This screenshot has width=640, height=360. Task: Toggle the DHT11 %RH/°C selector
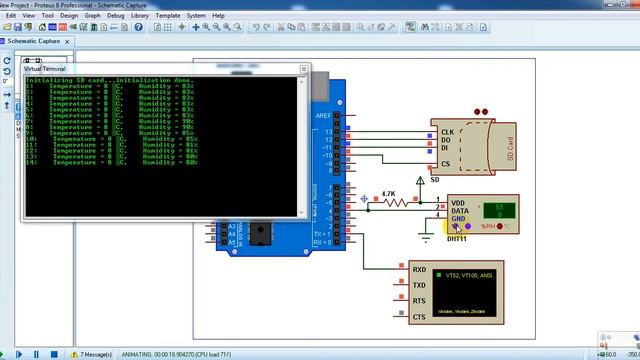(500, 226)
